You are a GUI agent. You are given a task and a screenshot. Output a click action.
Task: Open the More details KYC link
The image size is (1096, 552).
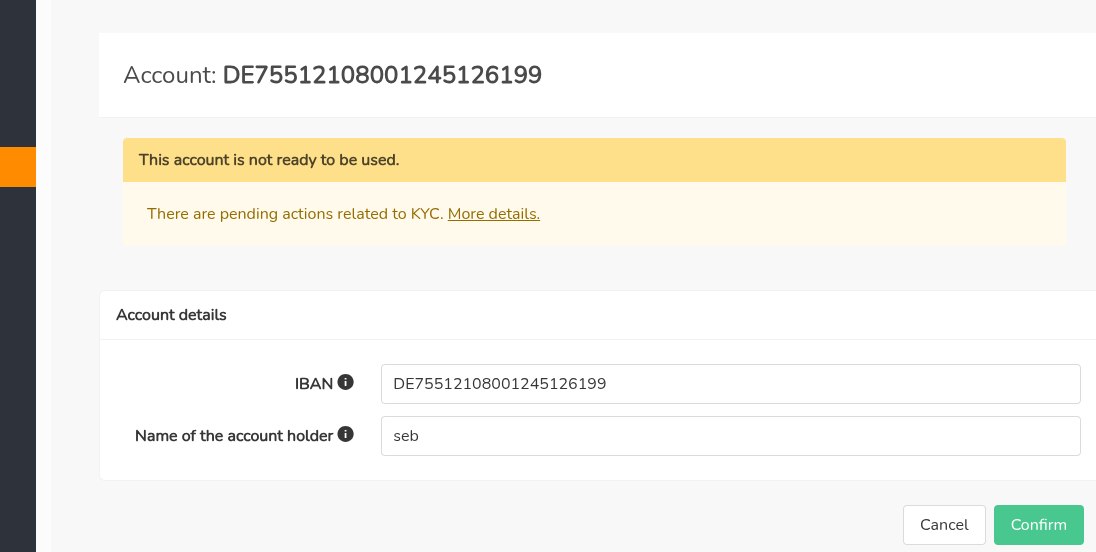(x=494, y=213)
